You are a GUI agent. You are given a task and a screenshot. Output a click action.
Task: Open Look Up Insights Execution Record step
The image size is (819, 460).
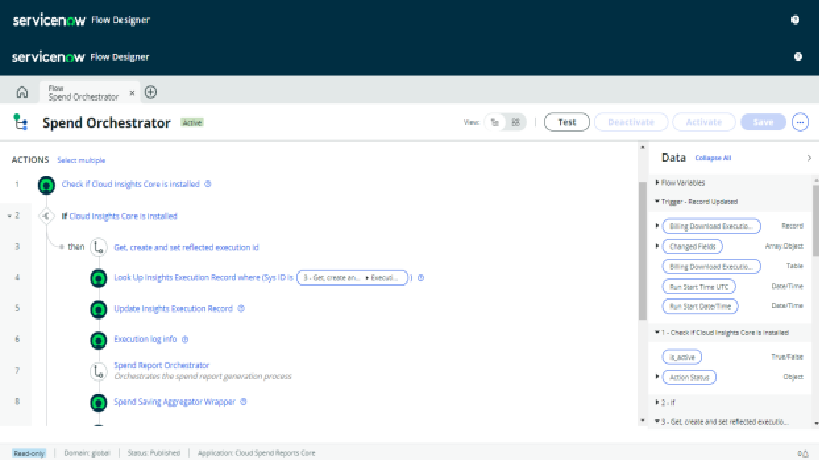pos(204,278)
